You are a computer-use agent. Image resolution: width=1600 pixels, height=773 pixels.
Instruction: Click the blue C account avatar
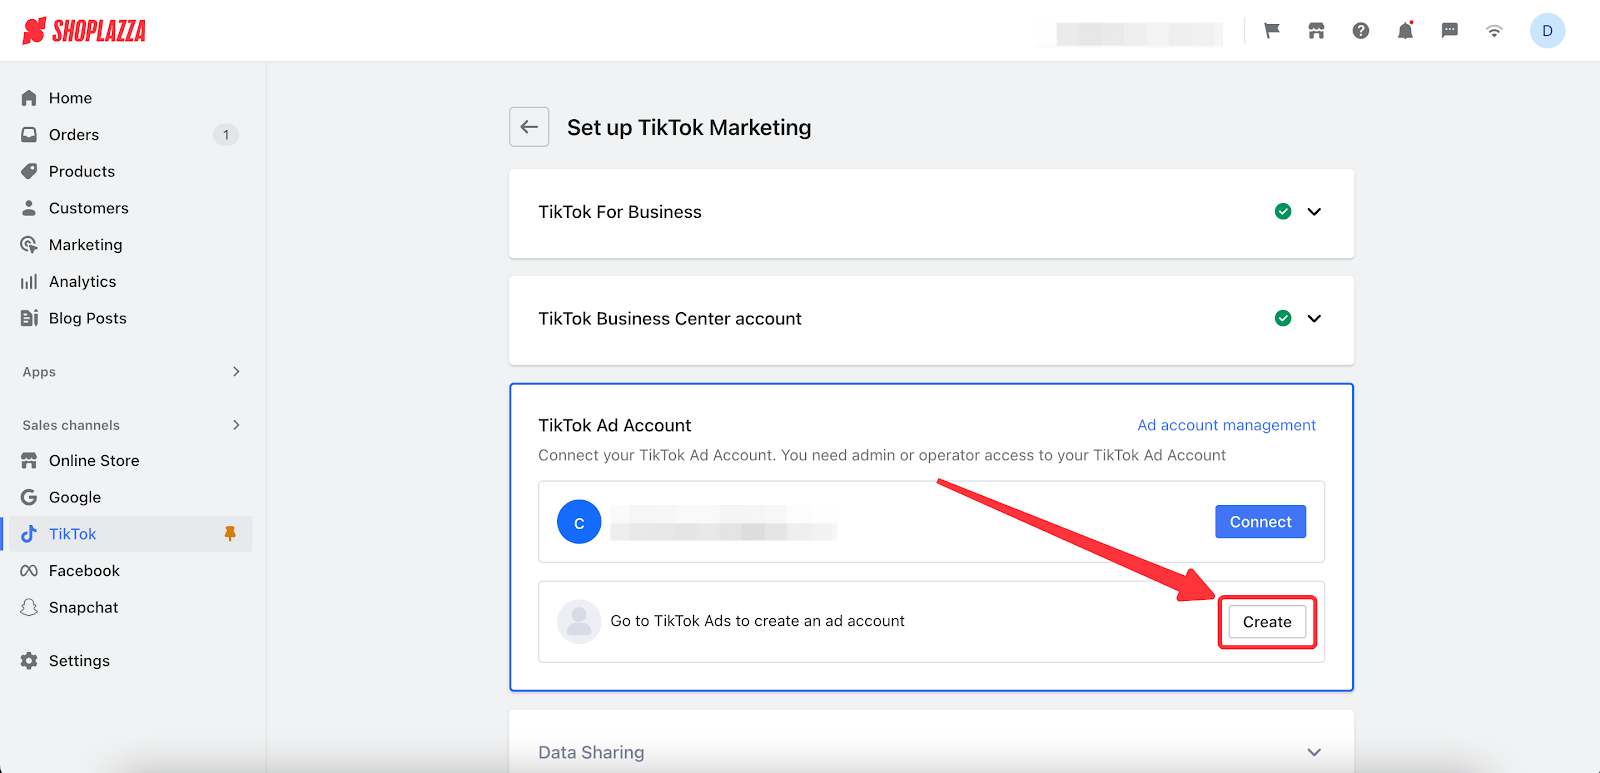579,522
